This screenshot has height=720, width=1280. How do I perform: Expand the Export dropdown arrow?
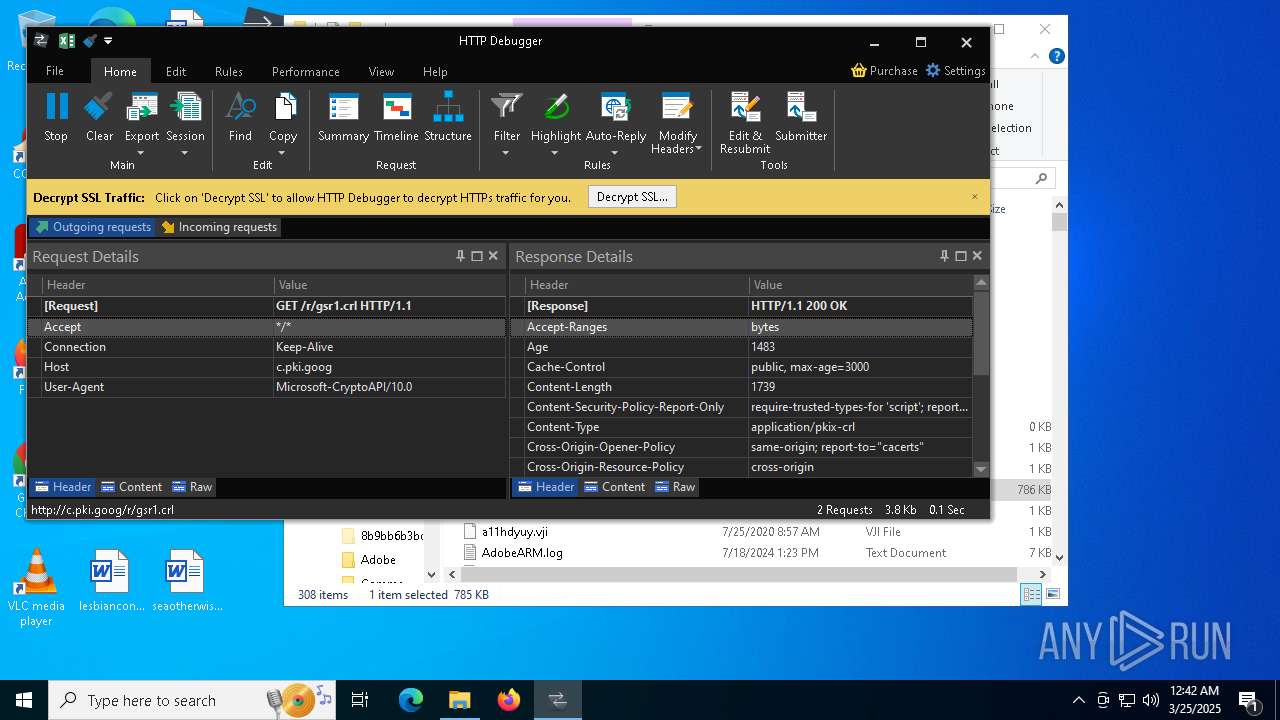141,153
